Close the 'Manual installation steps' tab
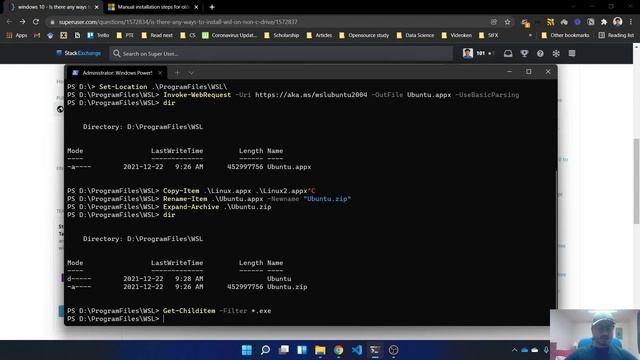640x360 pixels. (x=196, y=7)
